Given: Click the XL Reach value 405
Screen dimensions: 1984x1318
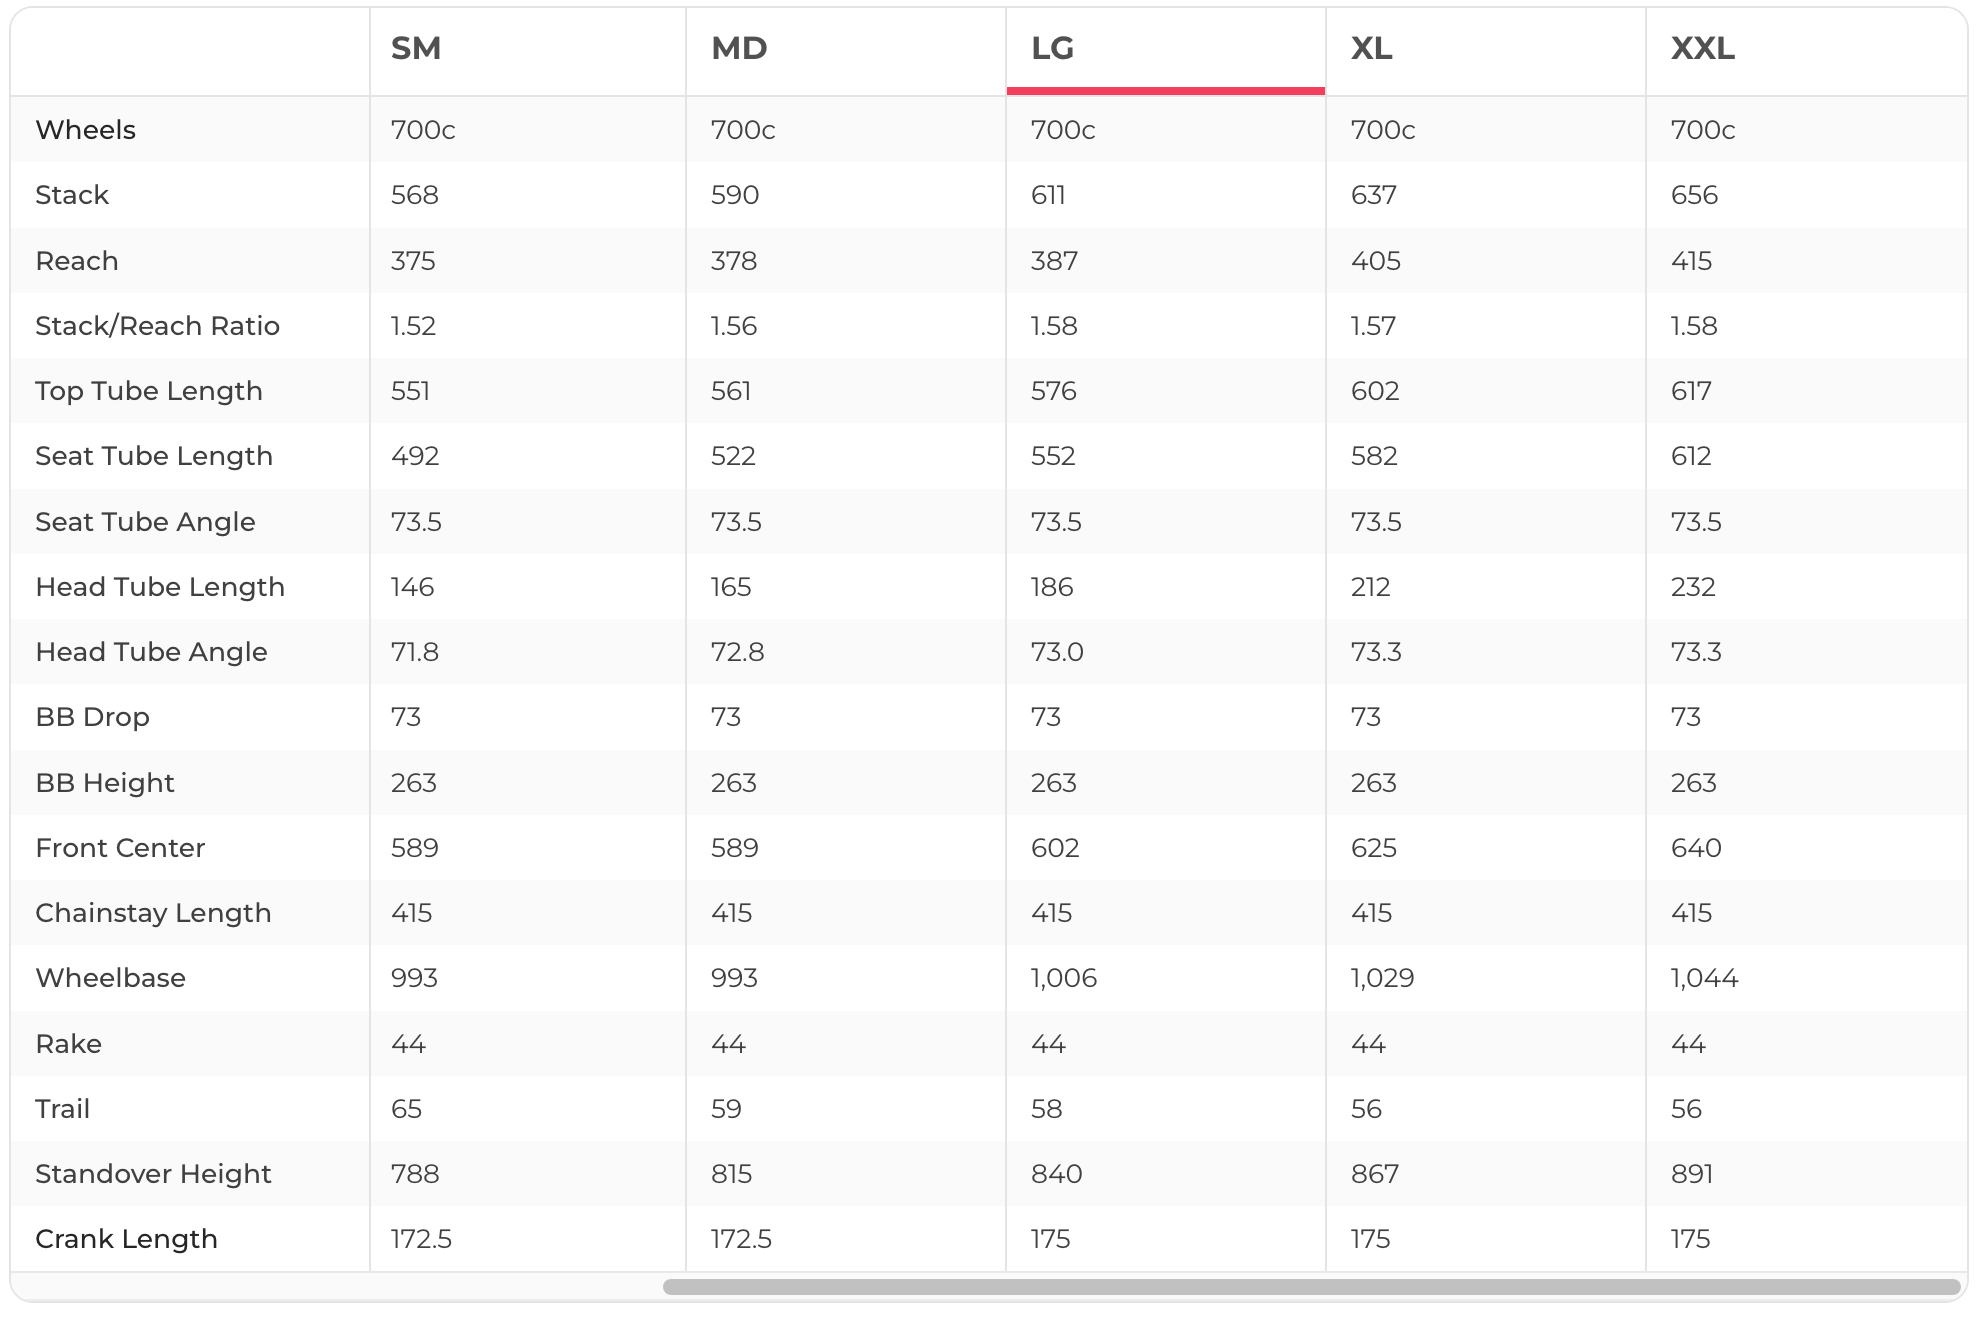Looking at the screenshot, I should 1375,261.
